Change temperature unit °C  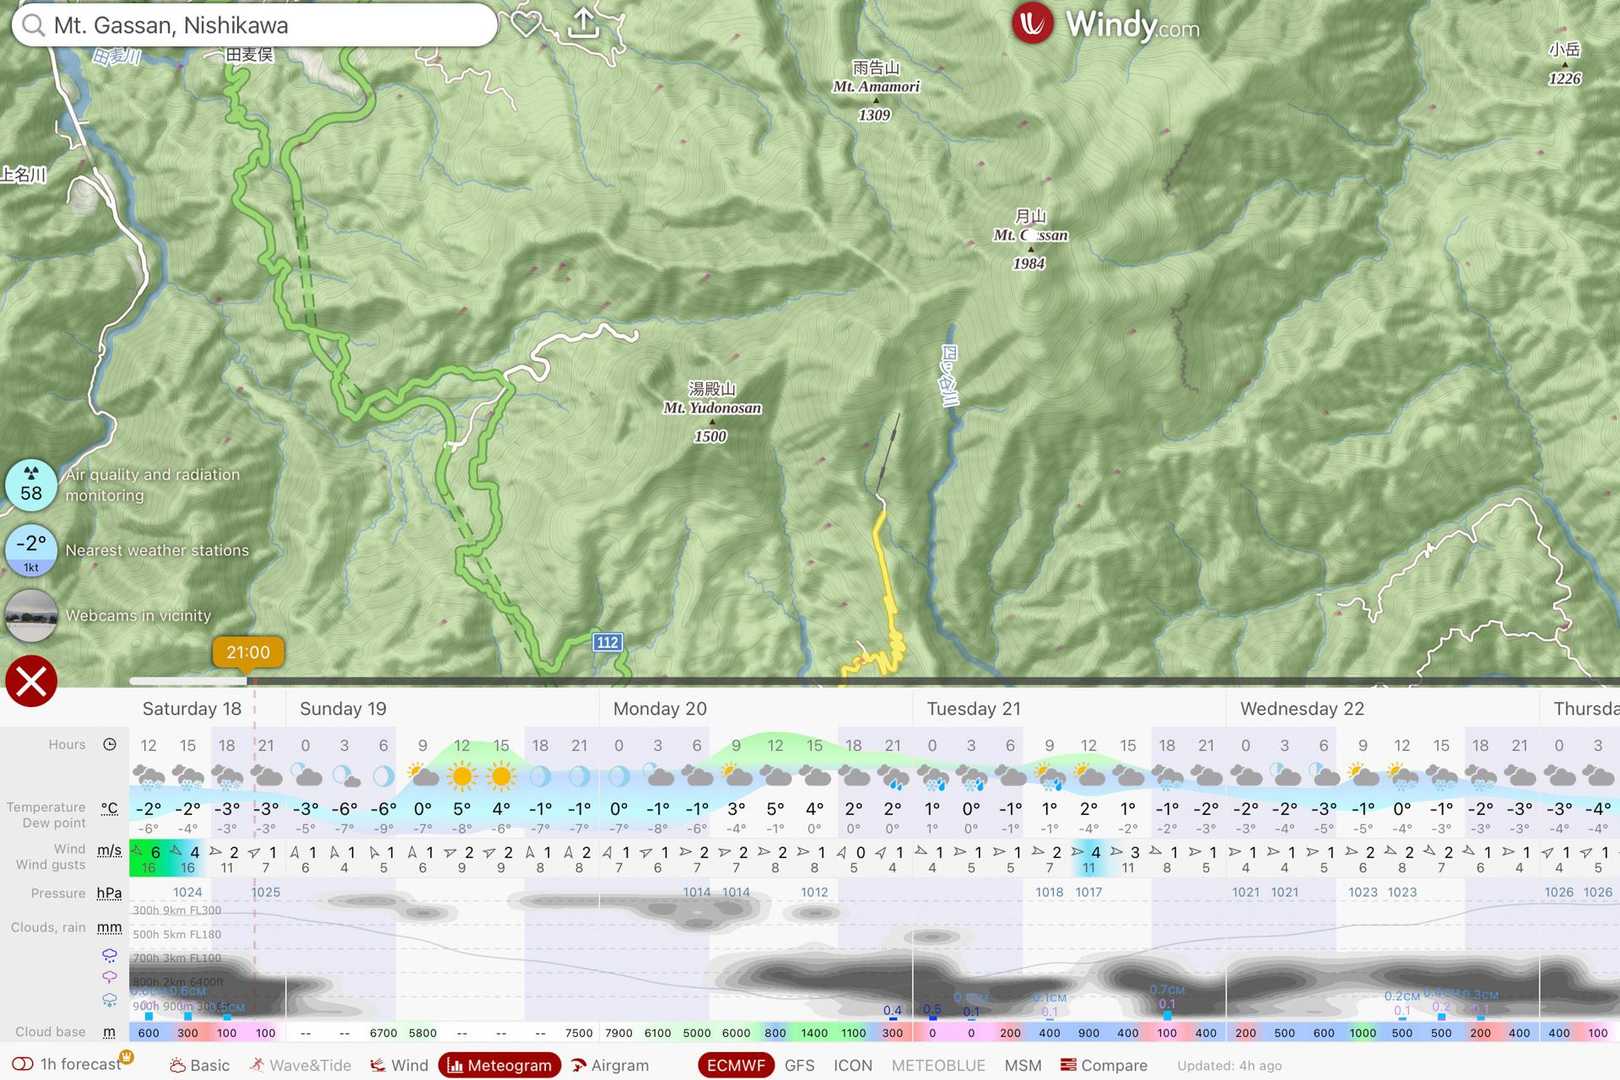coord(109,808)
